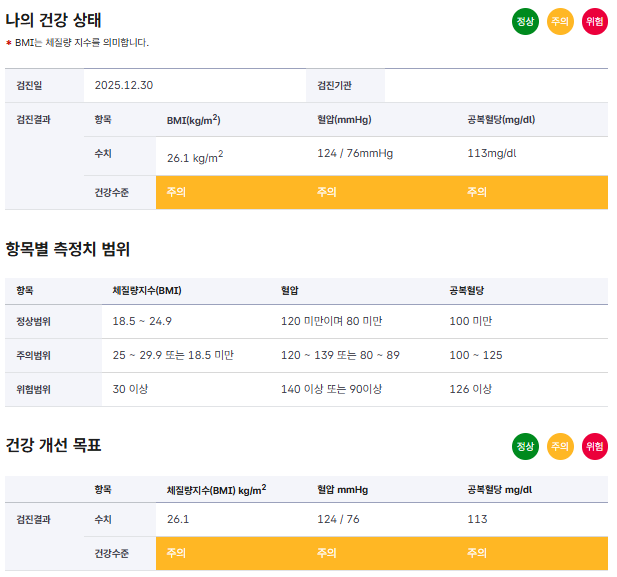Click red 위험 badge beside 나의 건강 상태
This screenshot has height=577, width=617.
[595, 21]
